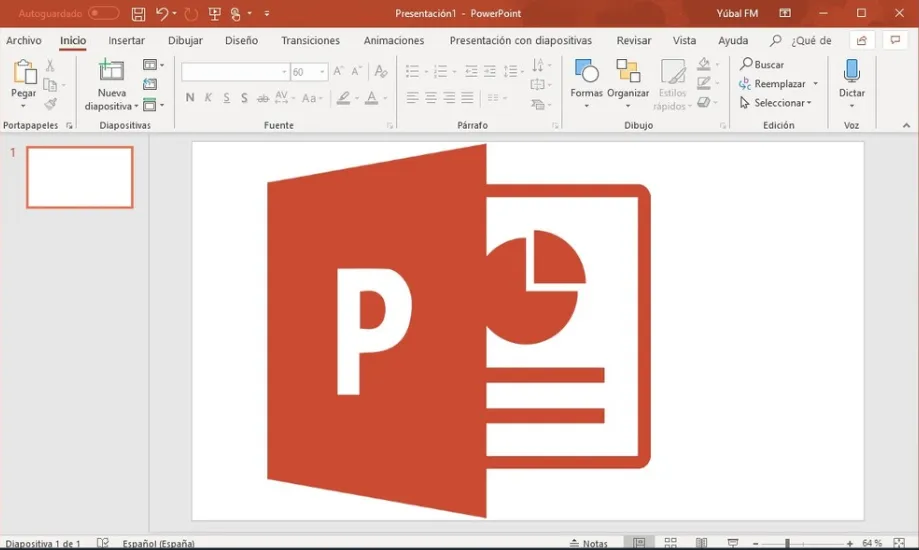The image size is (919, 550).
Task: Align text left
Action: (413, 98)
